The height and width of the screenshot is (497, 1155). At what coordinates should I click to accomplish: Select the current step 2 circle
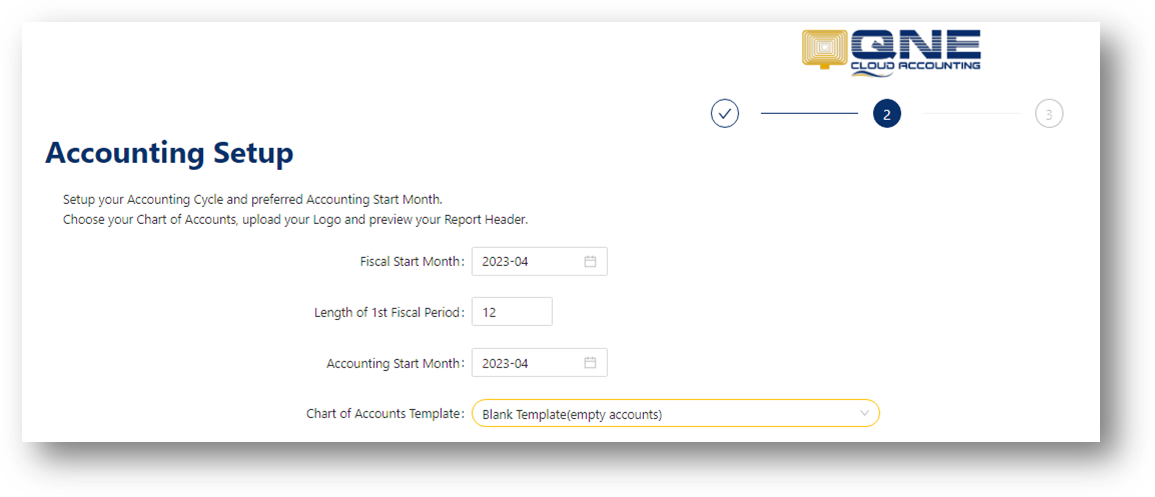(x=887, y=113)
